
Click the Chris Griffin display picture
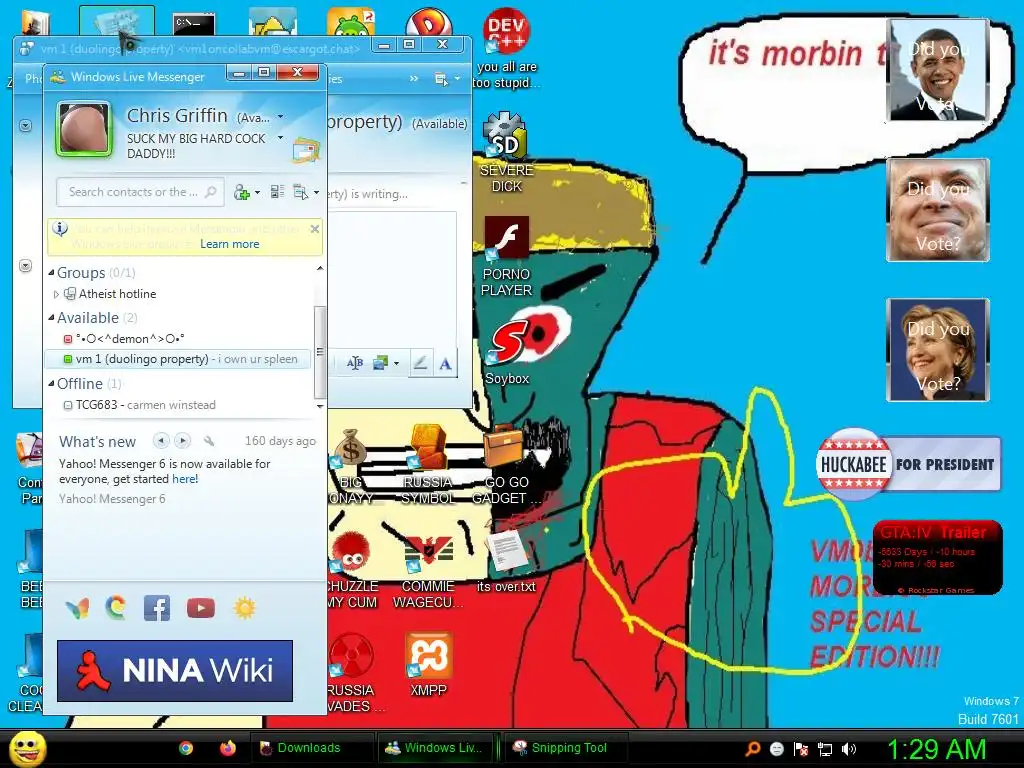point(84,129)
